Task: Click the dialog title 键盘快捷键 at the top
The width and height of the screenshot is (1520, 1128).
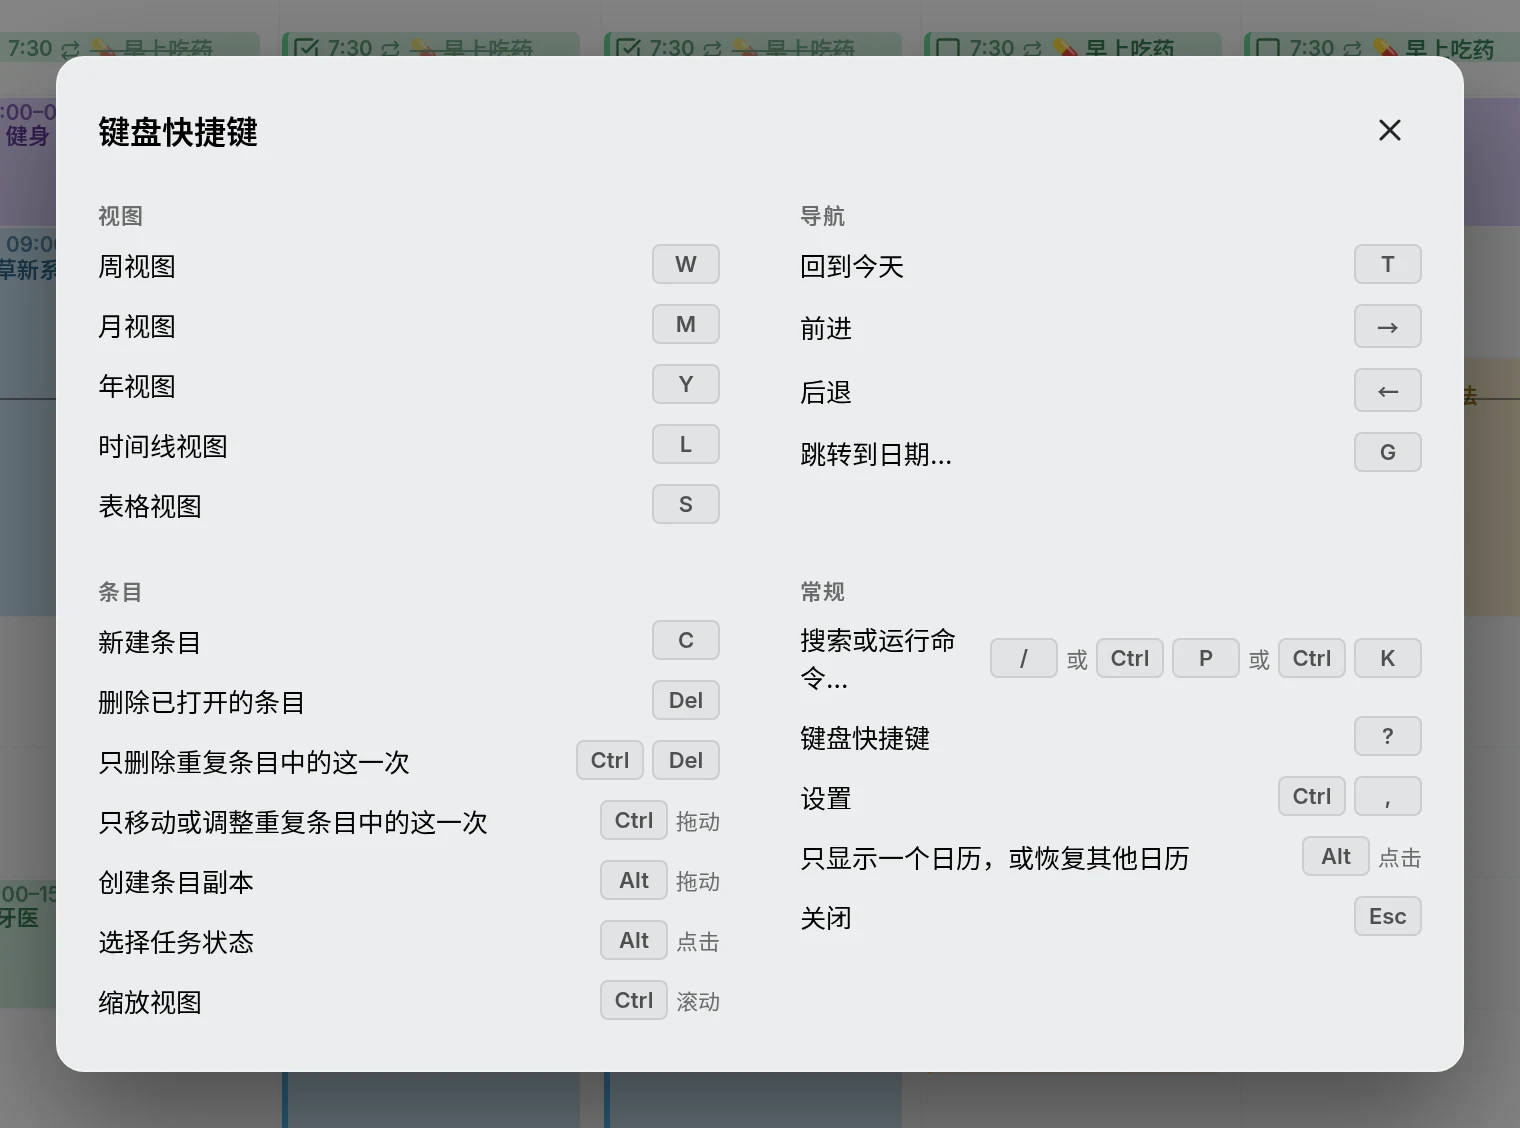Action: pyautogui.click(x=178, y=132)
